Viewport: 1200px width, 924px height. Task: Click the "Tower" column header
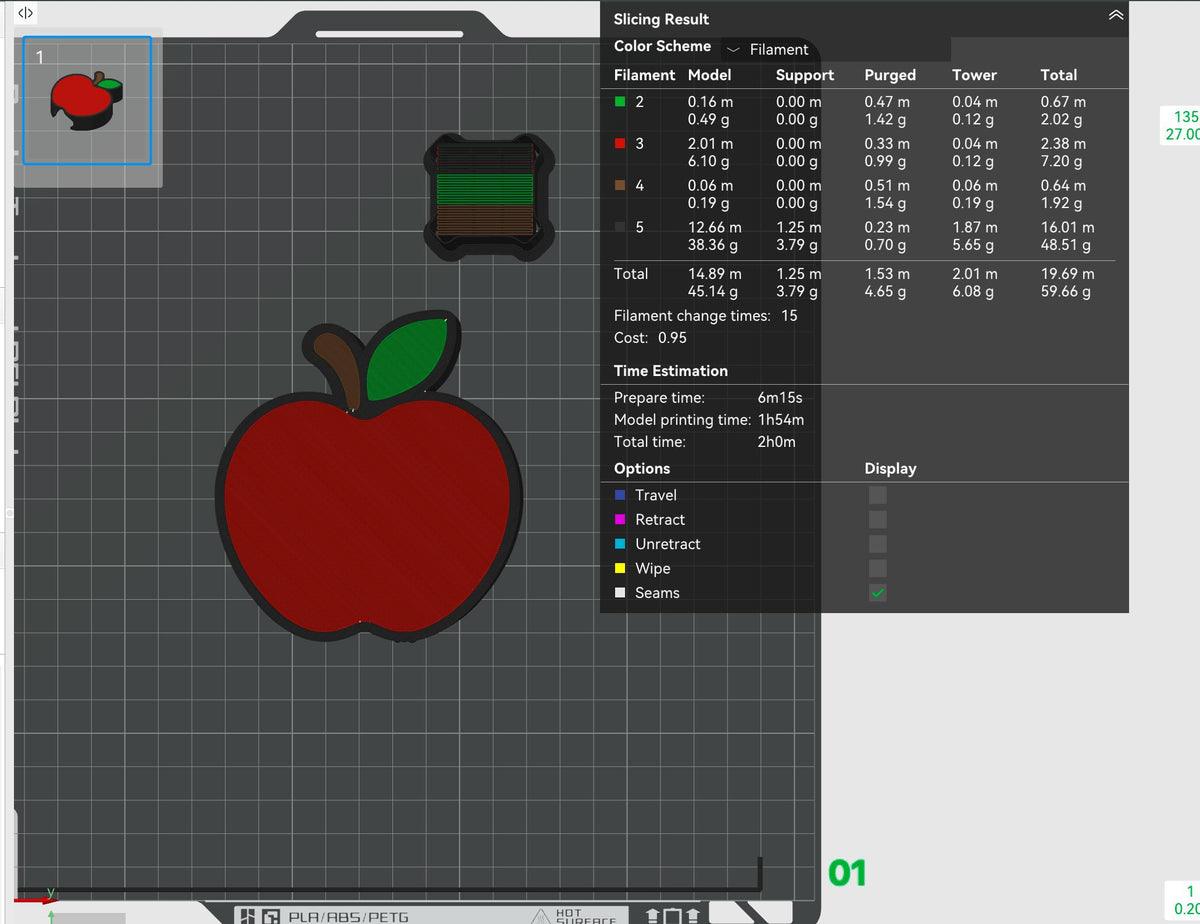point(974,75)
